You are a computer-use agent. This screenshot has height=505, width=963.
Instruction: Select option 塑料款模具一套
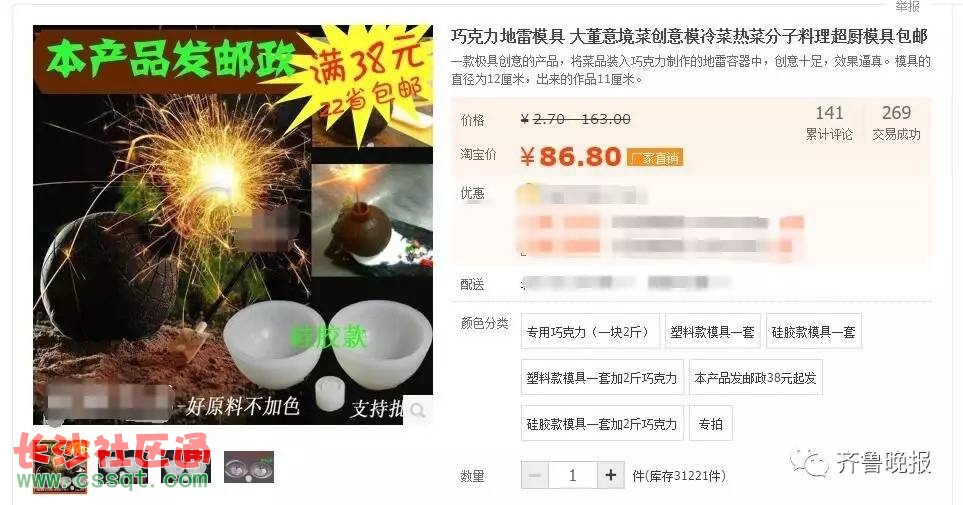[x=712, y=332]
